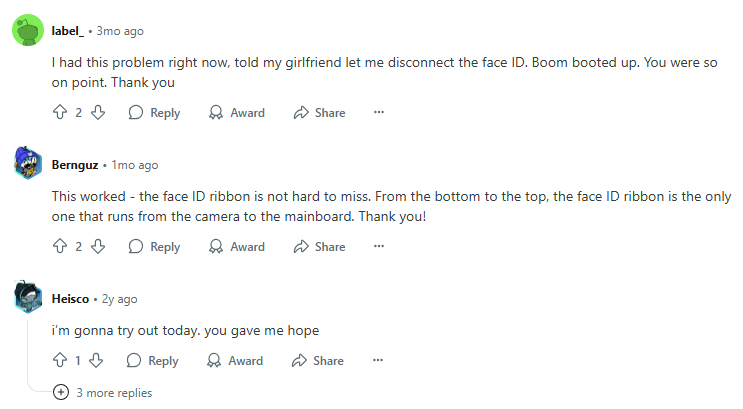The width and height of the screenshot is (743, 409).
Task: Downvote Heisco's comment
Action: (x=97, y=361)
